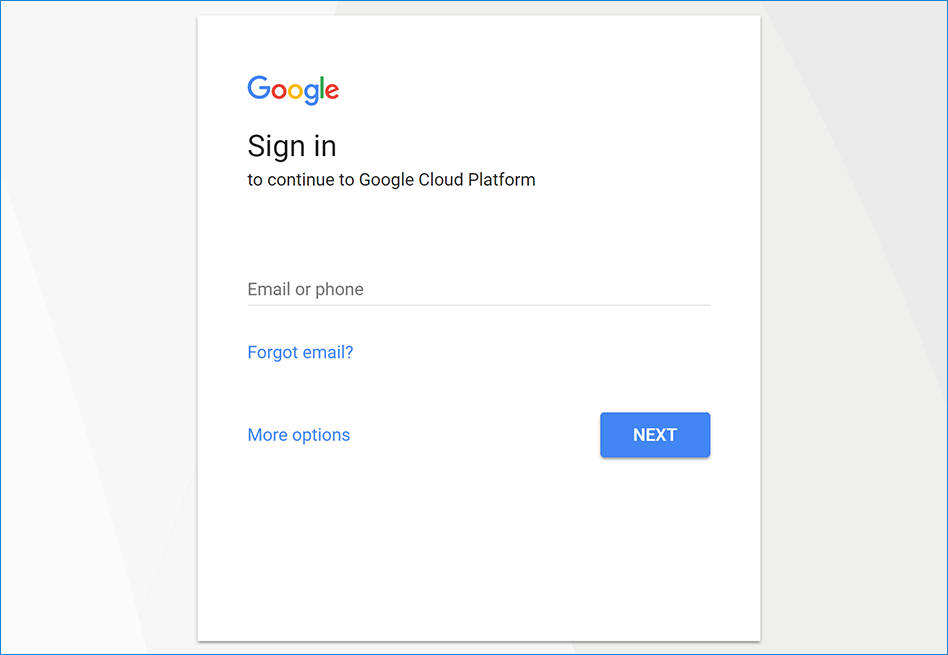Expand the More options menu
This screenshot has width=948, height=655.
298,435
